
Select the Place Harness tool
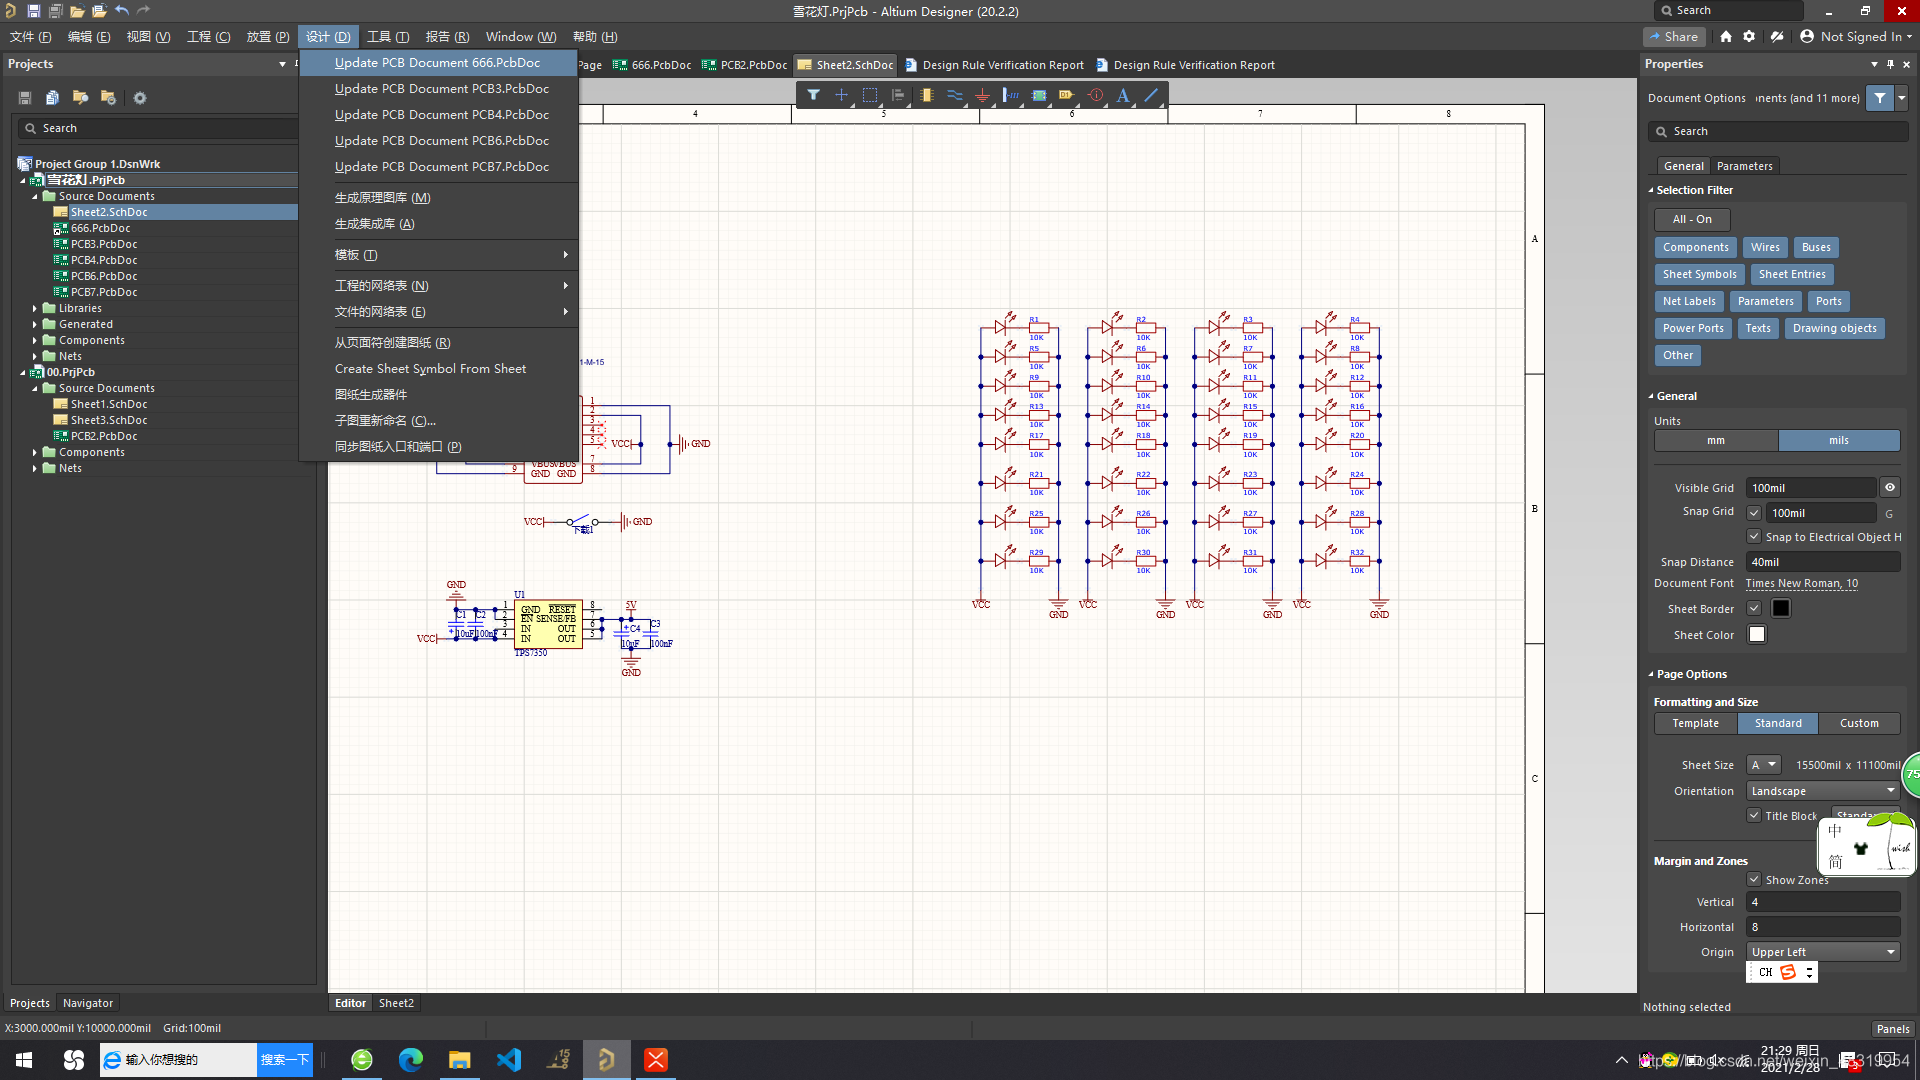tap(1011, 95)
